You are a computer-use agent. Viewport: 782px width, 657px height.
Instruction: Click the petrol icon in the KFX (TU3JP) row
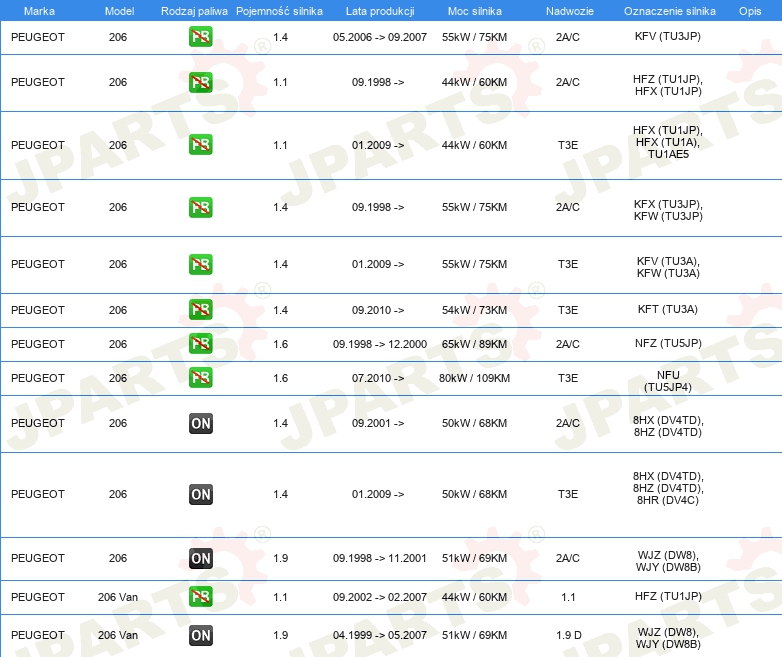tap(200, 208)
